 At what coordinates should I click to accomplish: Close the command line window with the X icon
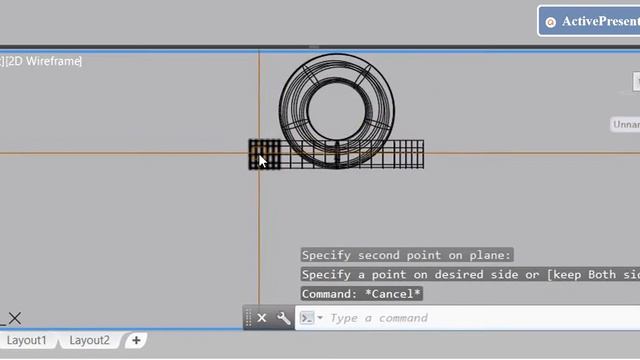click(262, 318)
